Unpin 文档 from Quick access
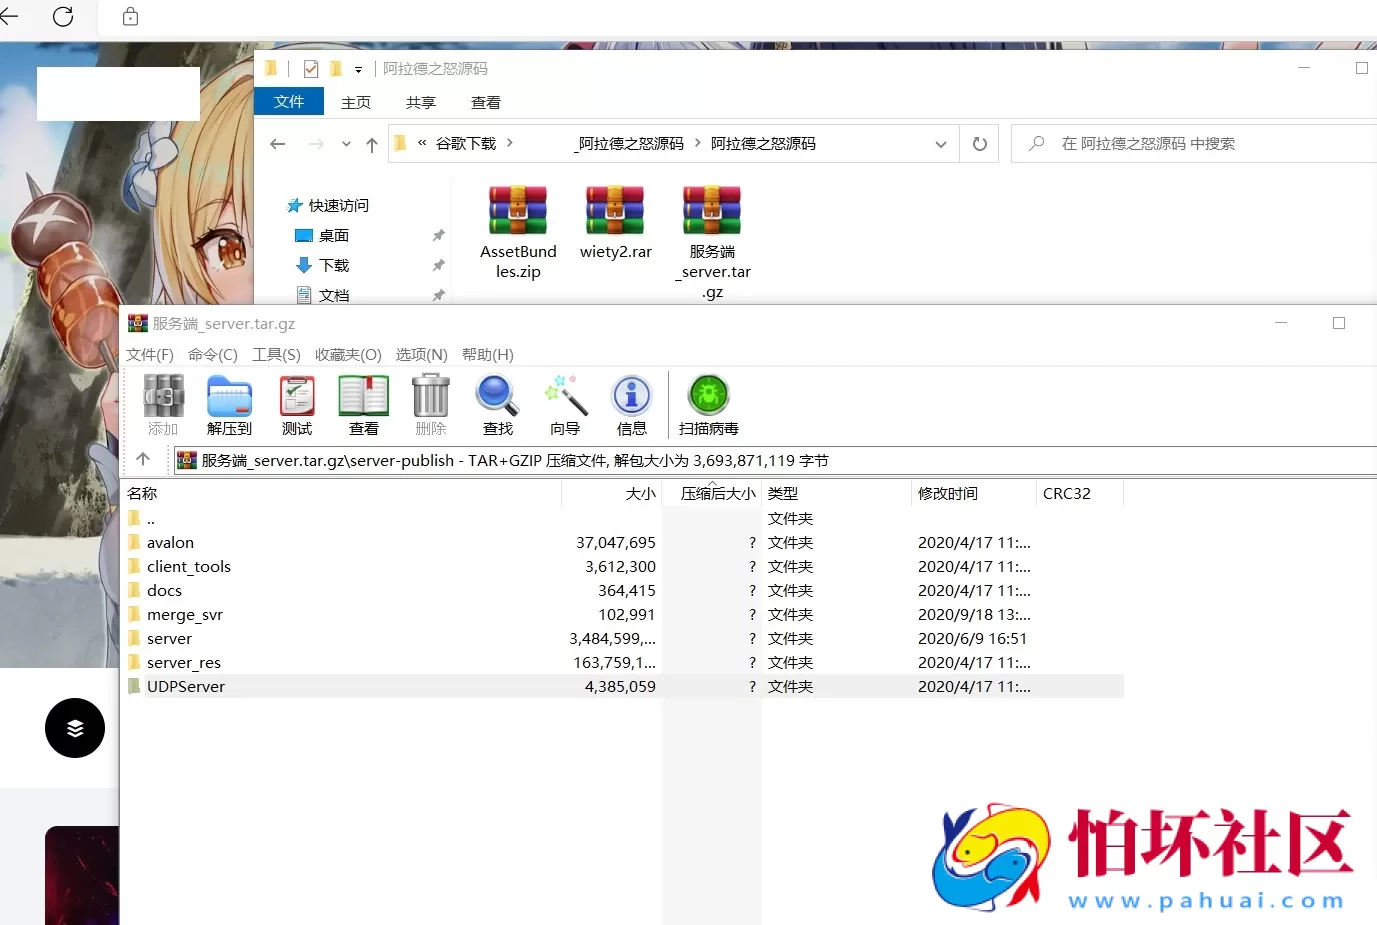The width and height of the screenshot is (1377, 925). click(x=438, y=295)
